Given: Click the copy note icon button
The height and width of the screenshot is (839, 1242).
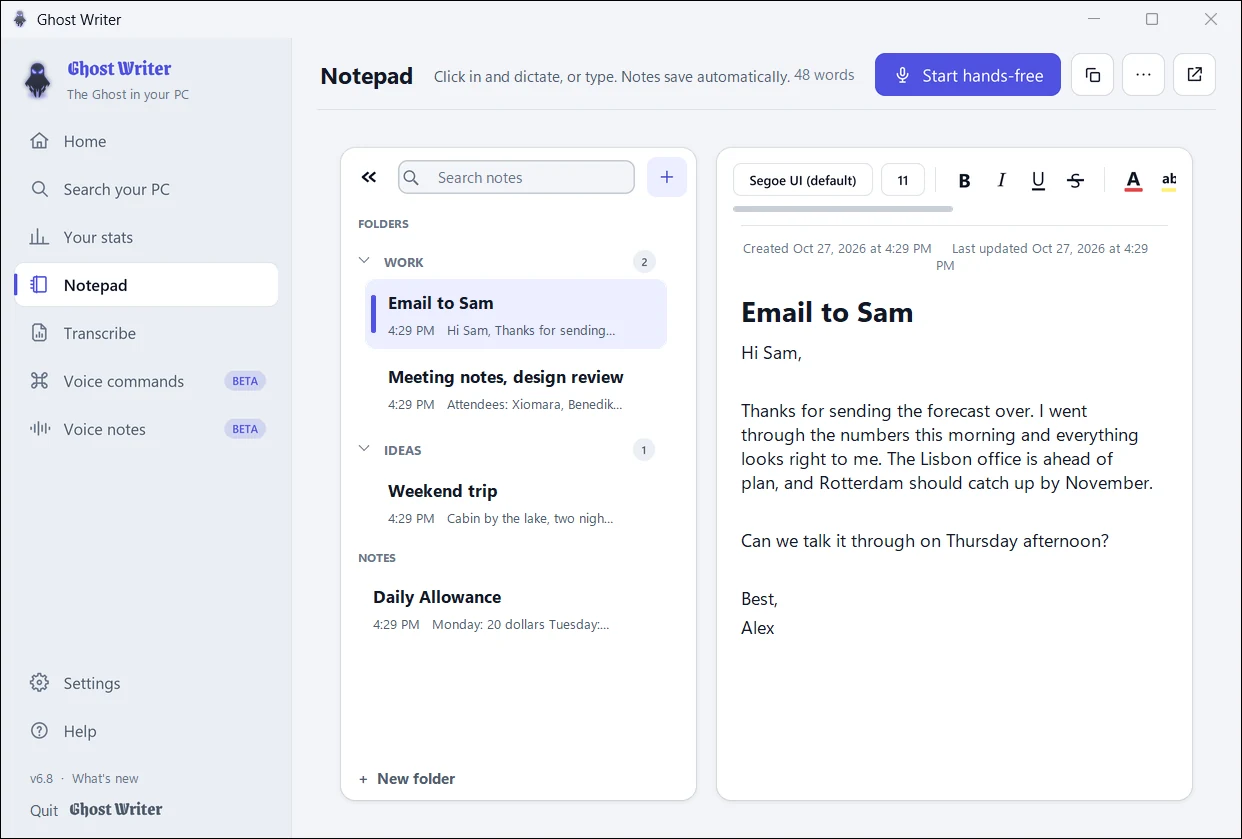Looking at the screenshot, I should tap(1092, 75).
